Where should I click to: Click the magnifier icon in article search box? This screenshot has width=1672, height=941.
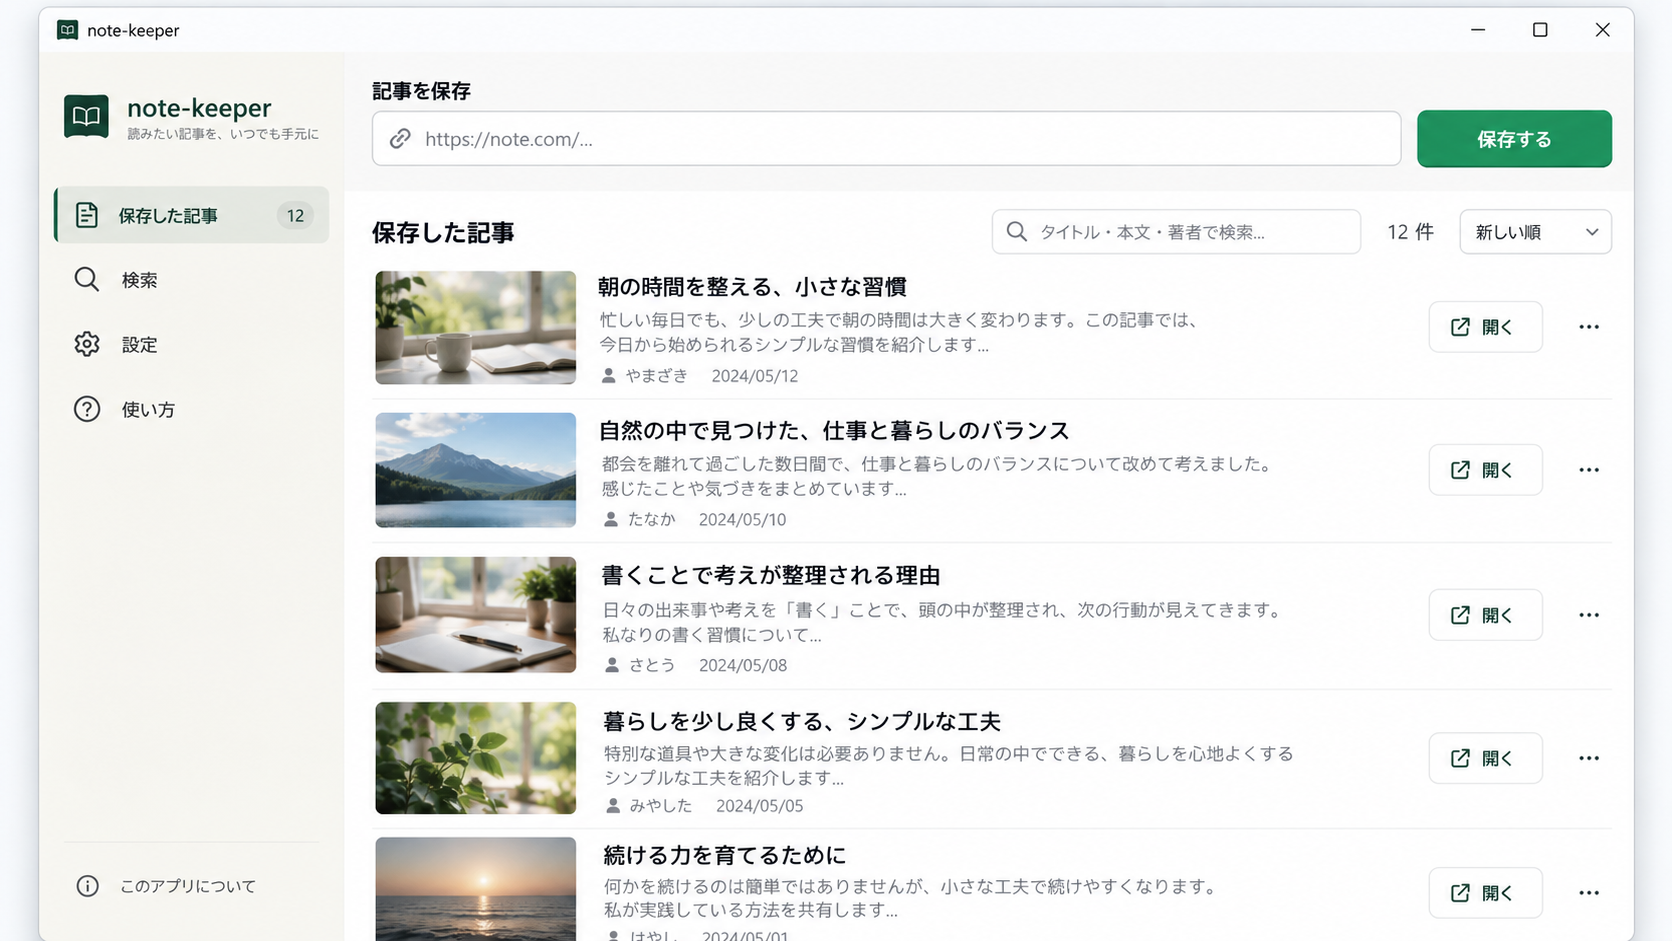1017,232
